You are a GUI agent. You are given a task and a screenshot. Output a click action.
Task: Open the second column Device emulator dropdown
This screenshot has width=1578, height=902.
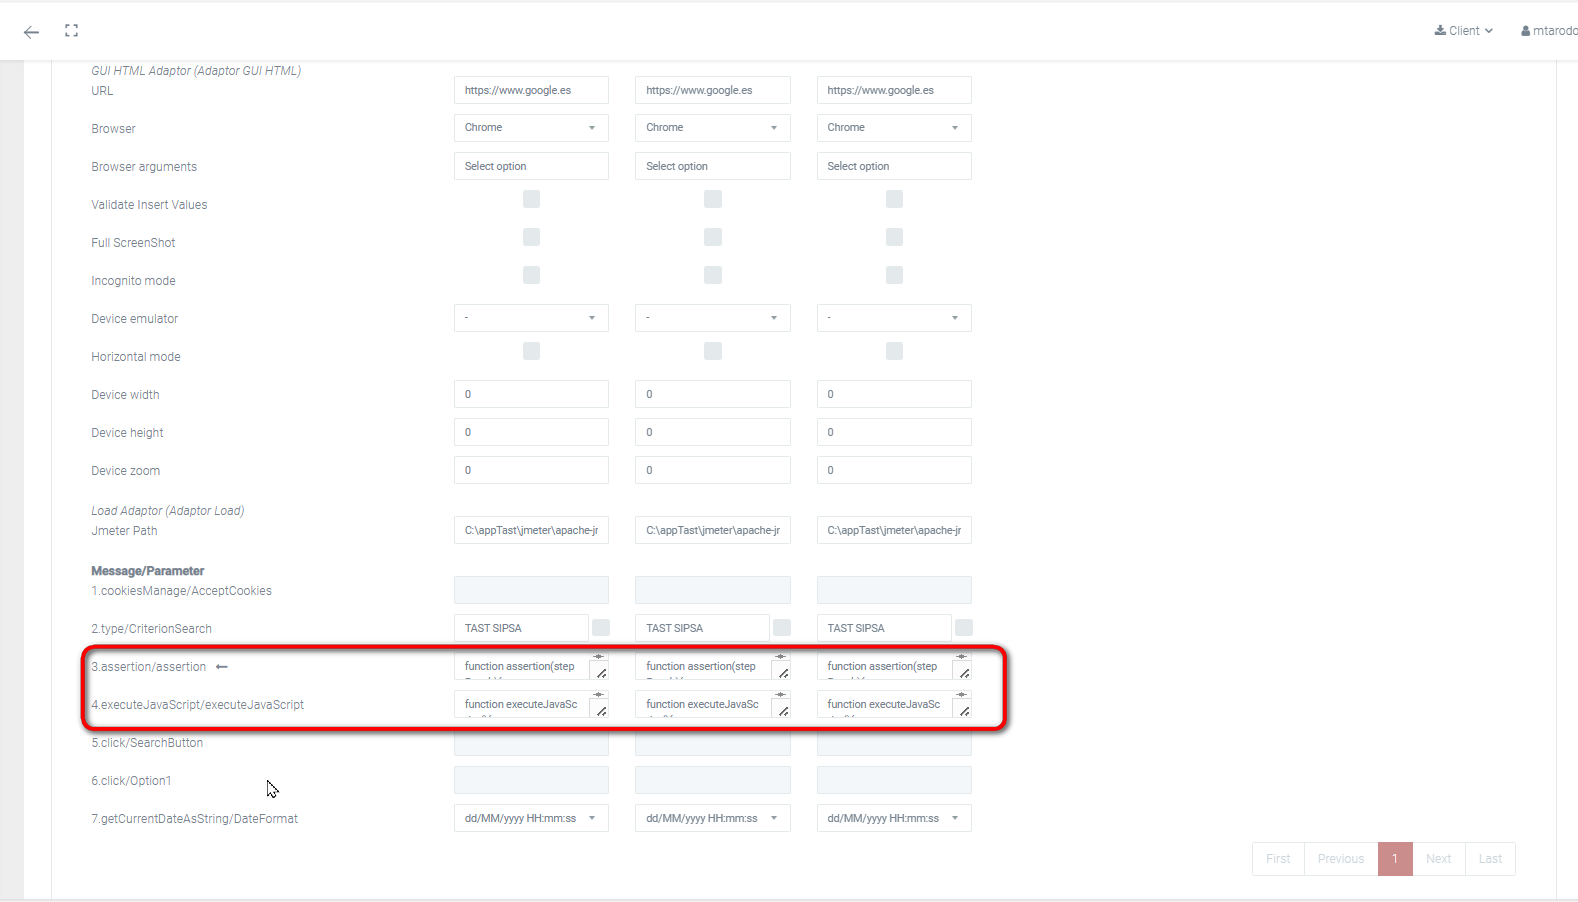point(712,318)
